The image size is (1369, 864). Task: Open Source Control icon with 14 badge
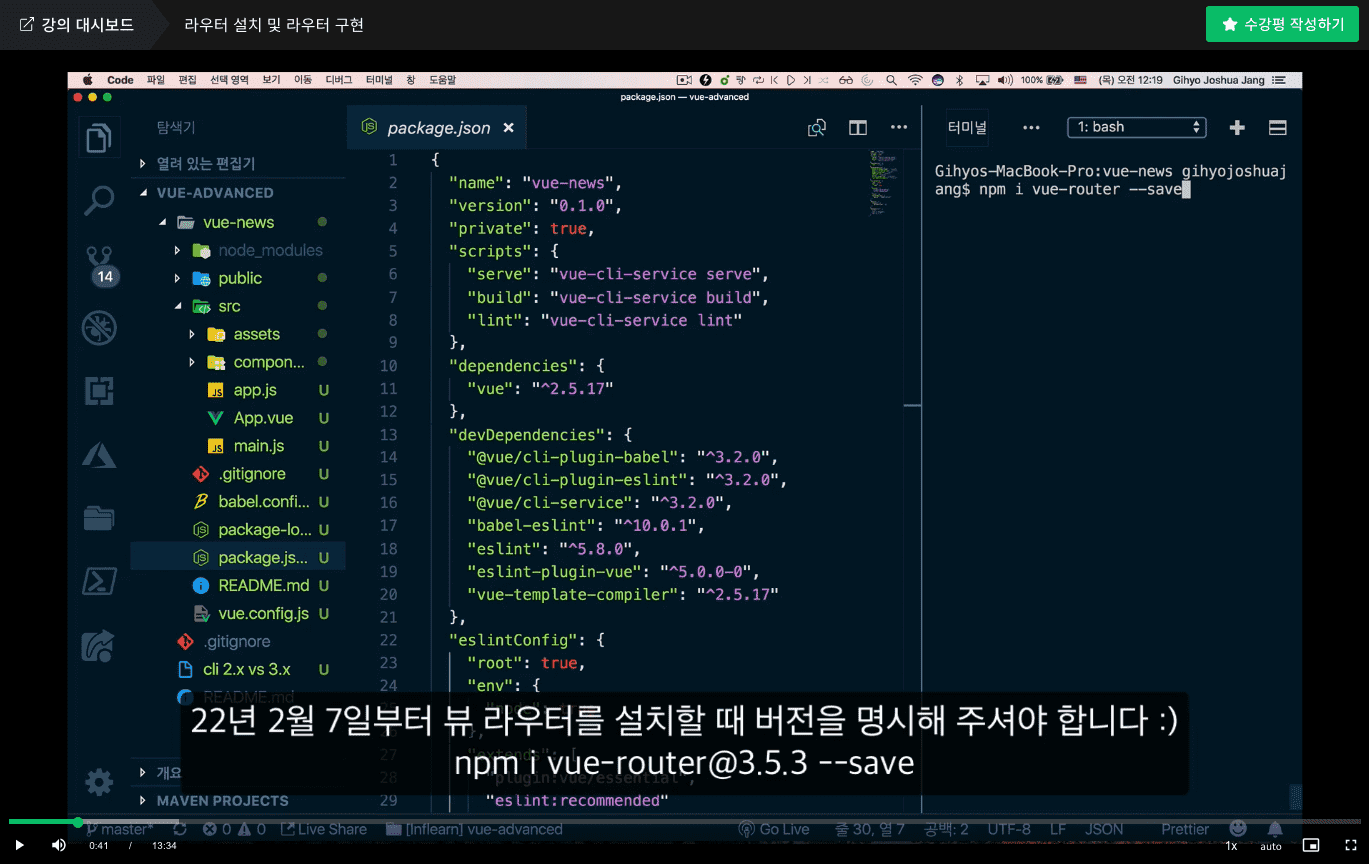[x=101, y=266]
